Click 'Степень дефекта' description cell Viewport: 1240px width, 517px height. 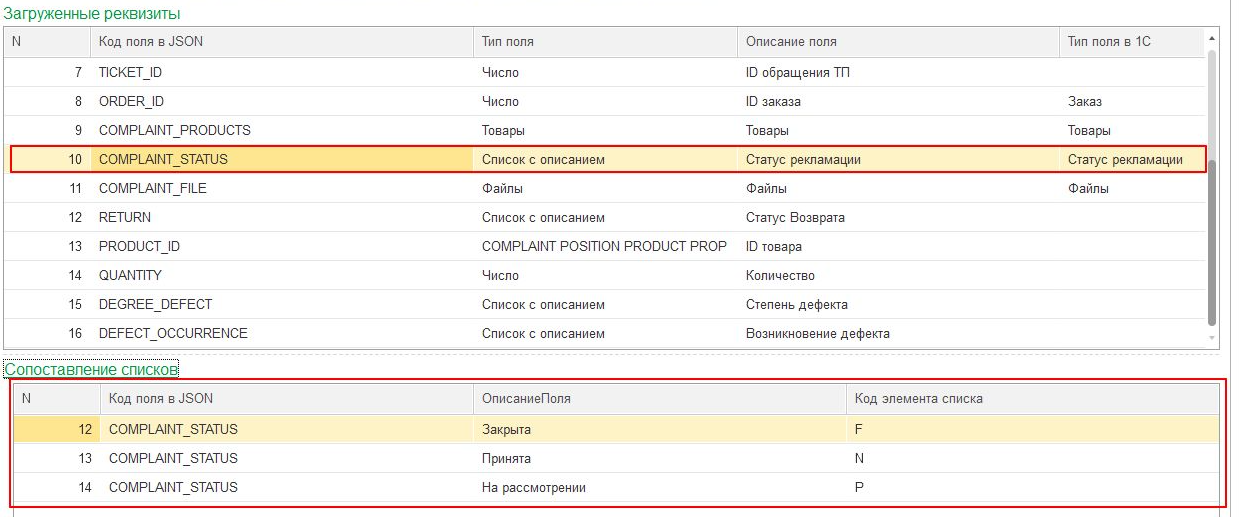click(x=795, y=304)
